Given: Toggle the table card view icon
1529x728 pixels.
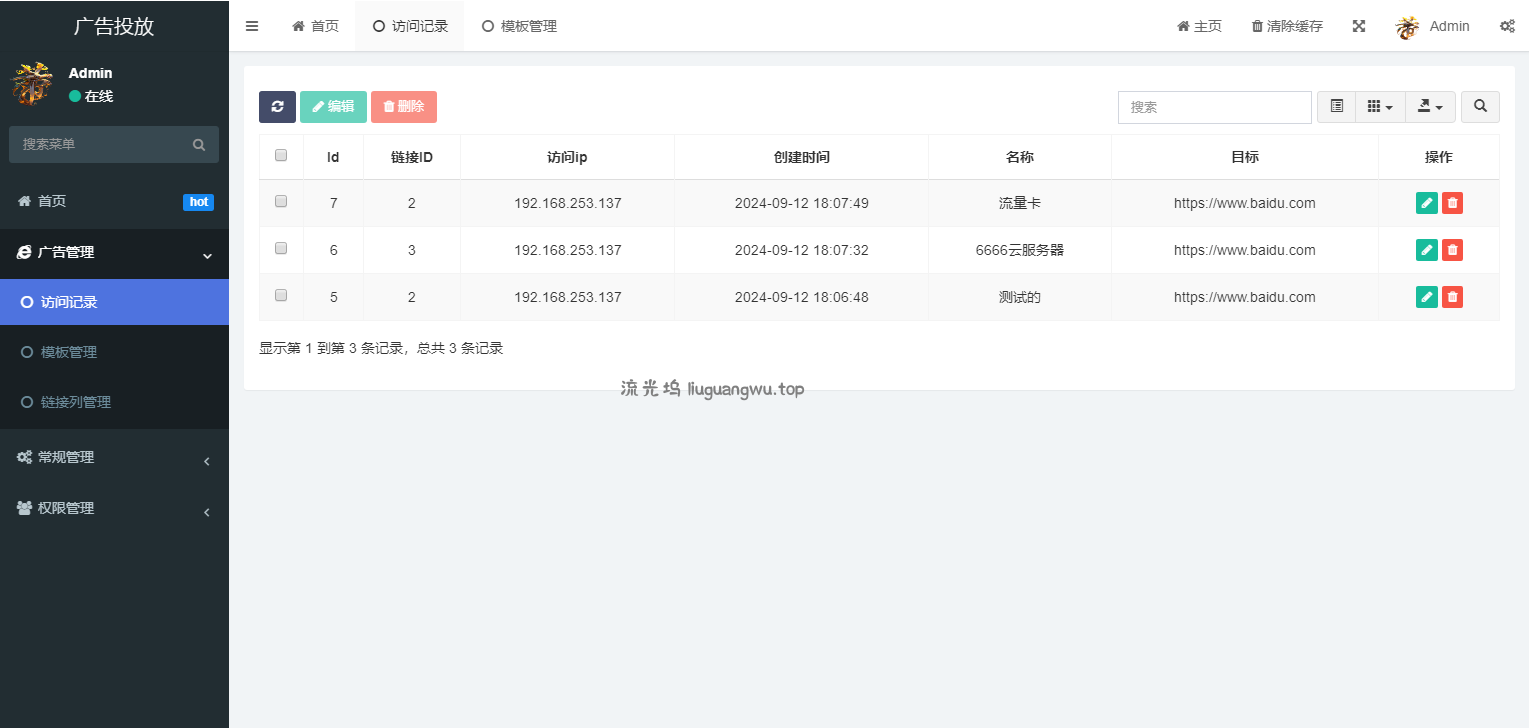Looking at the screenshot, I should pyautogui.click(x=1336, y=107).
